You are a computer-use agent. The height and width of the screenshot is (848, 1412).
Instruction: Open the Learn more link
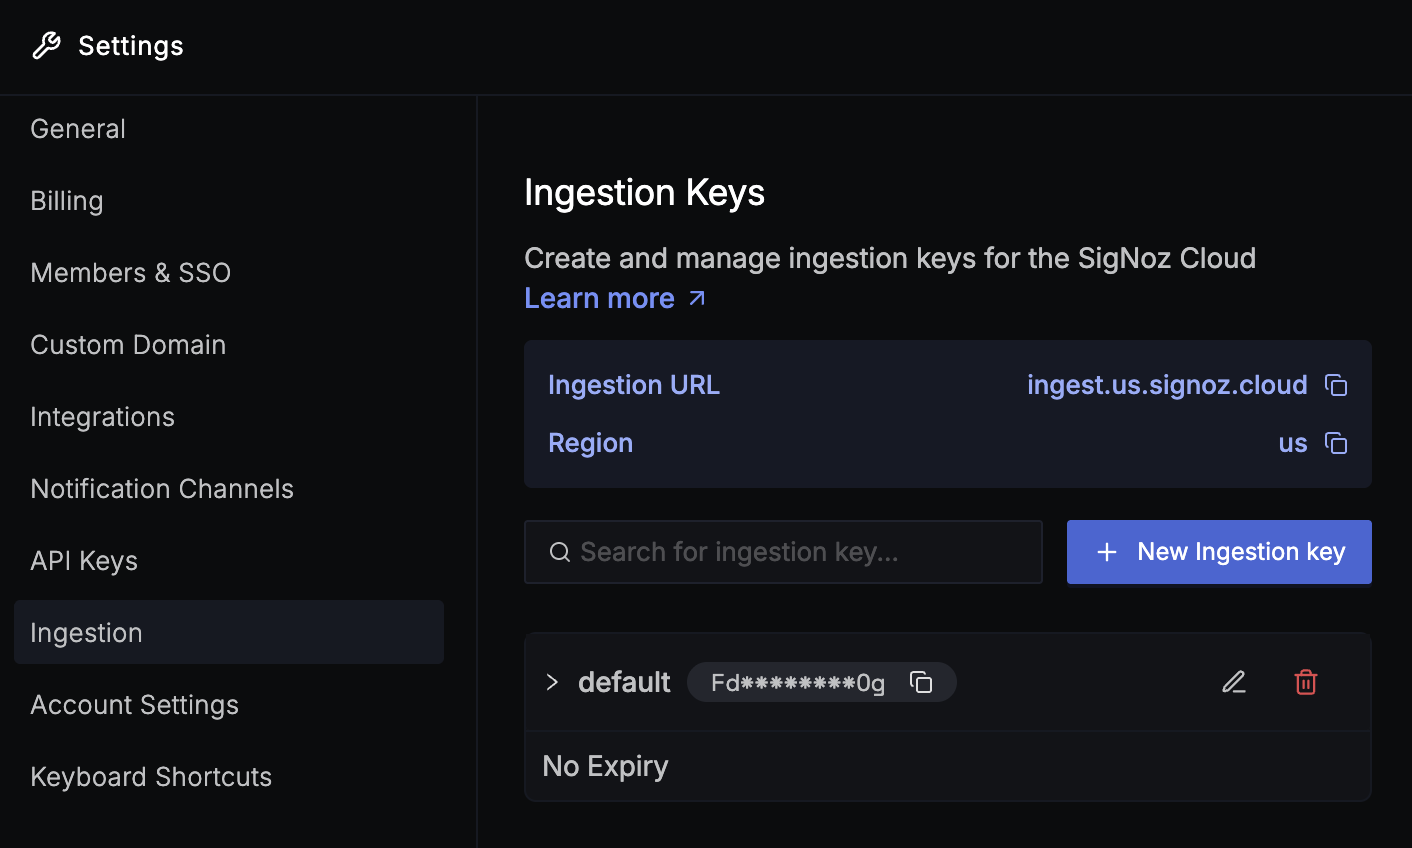[x=599, y=297]
